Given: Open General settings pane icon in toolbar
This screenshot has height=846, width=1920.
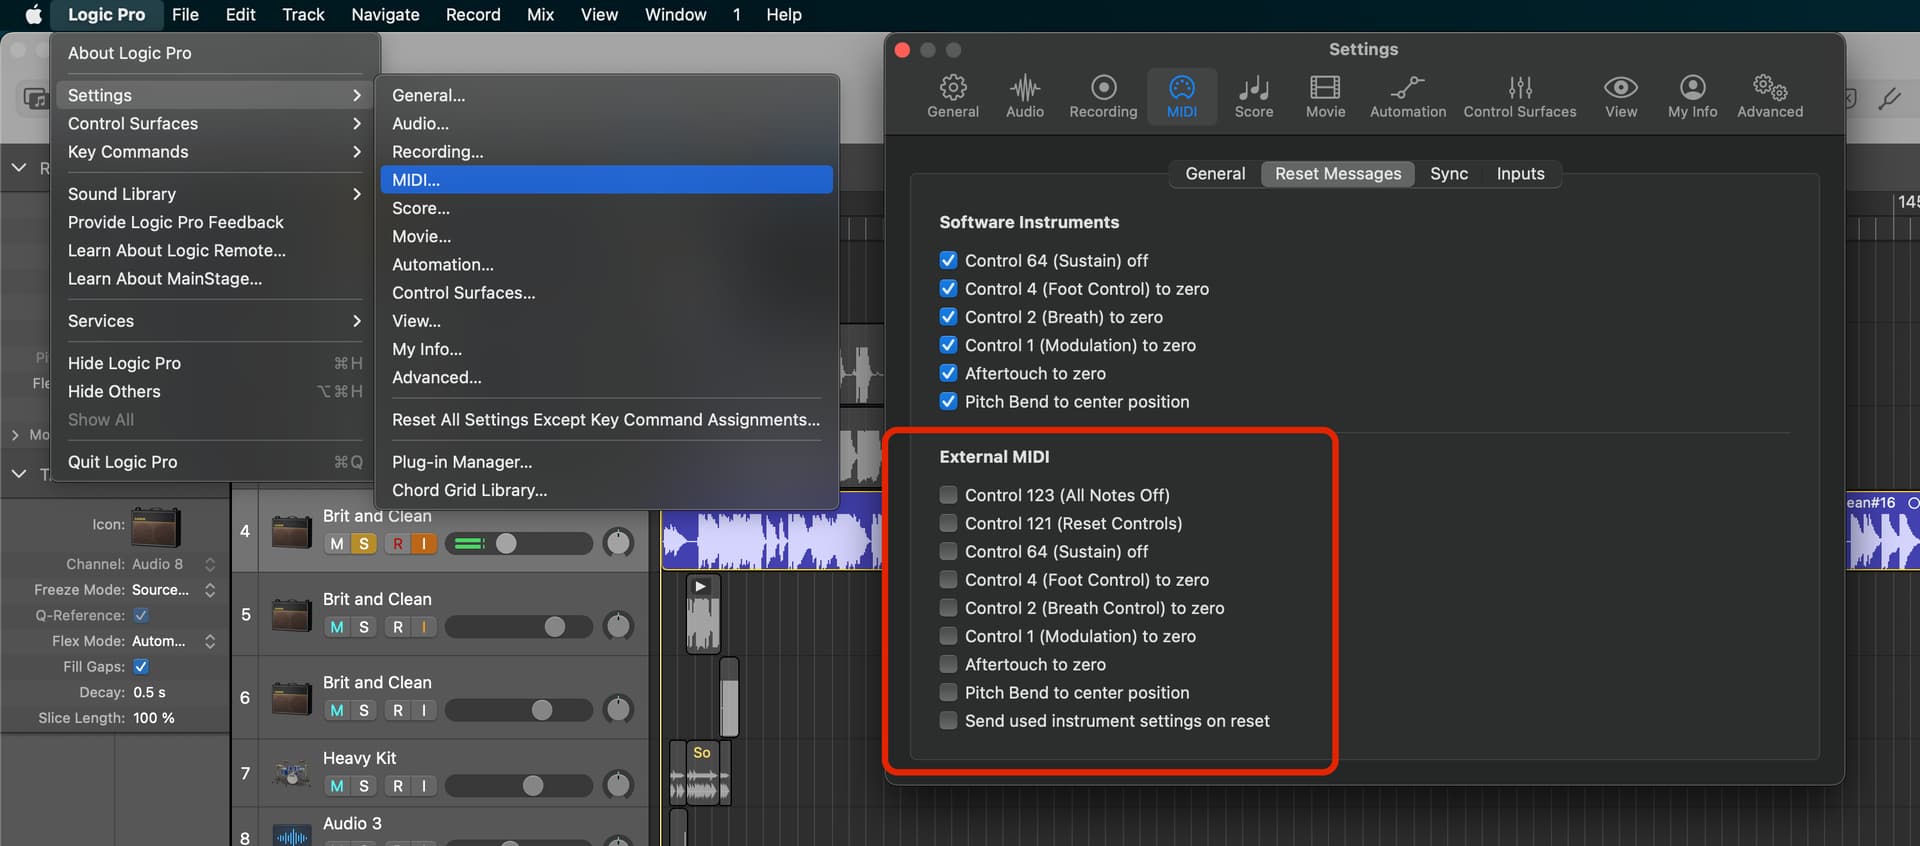Looking at the screenshot, I should coord(953,96).
